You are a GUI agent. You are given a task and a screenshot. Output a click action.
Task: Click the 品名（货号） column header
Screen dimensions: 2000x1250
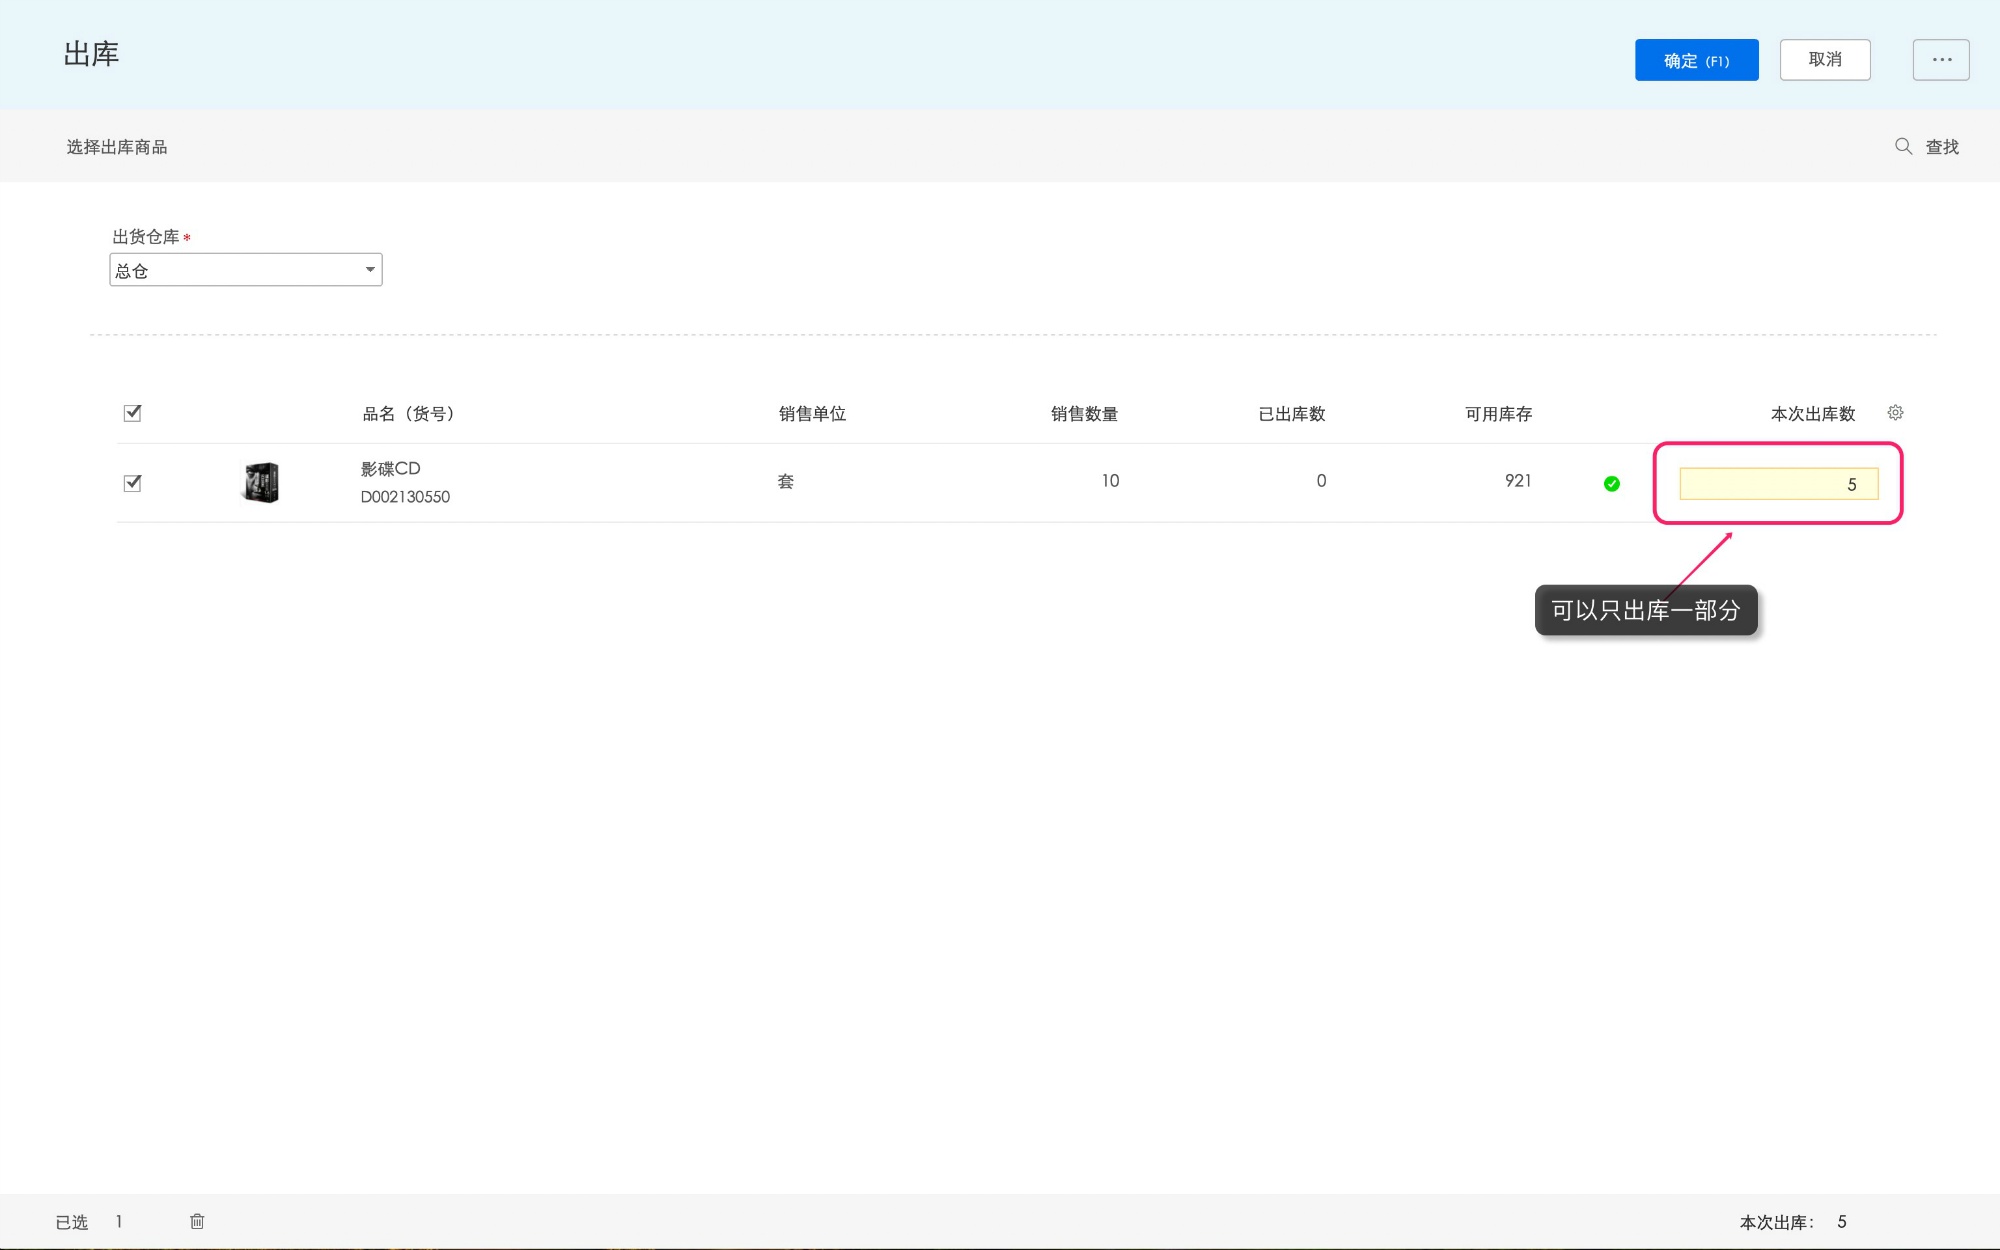409,414
